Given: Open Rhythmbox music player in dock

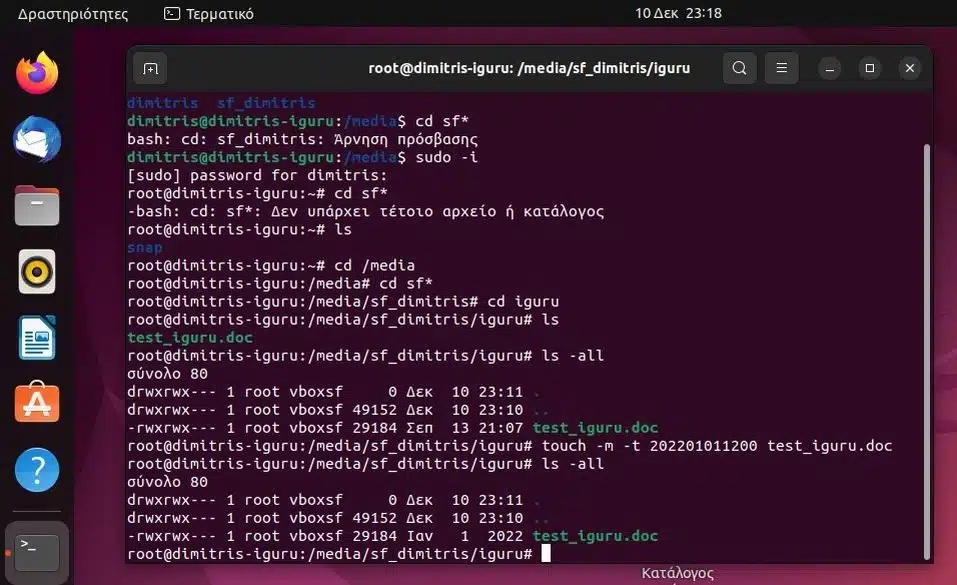Looking at the screenshot, I should (37, 271).
